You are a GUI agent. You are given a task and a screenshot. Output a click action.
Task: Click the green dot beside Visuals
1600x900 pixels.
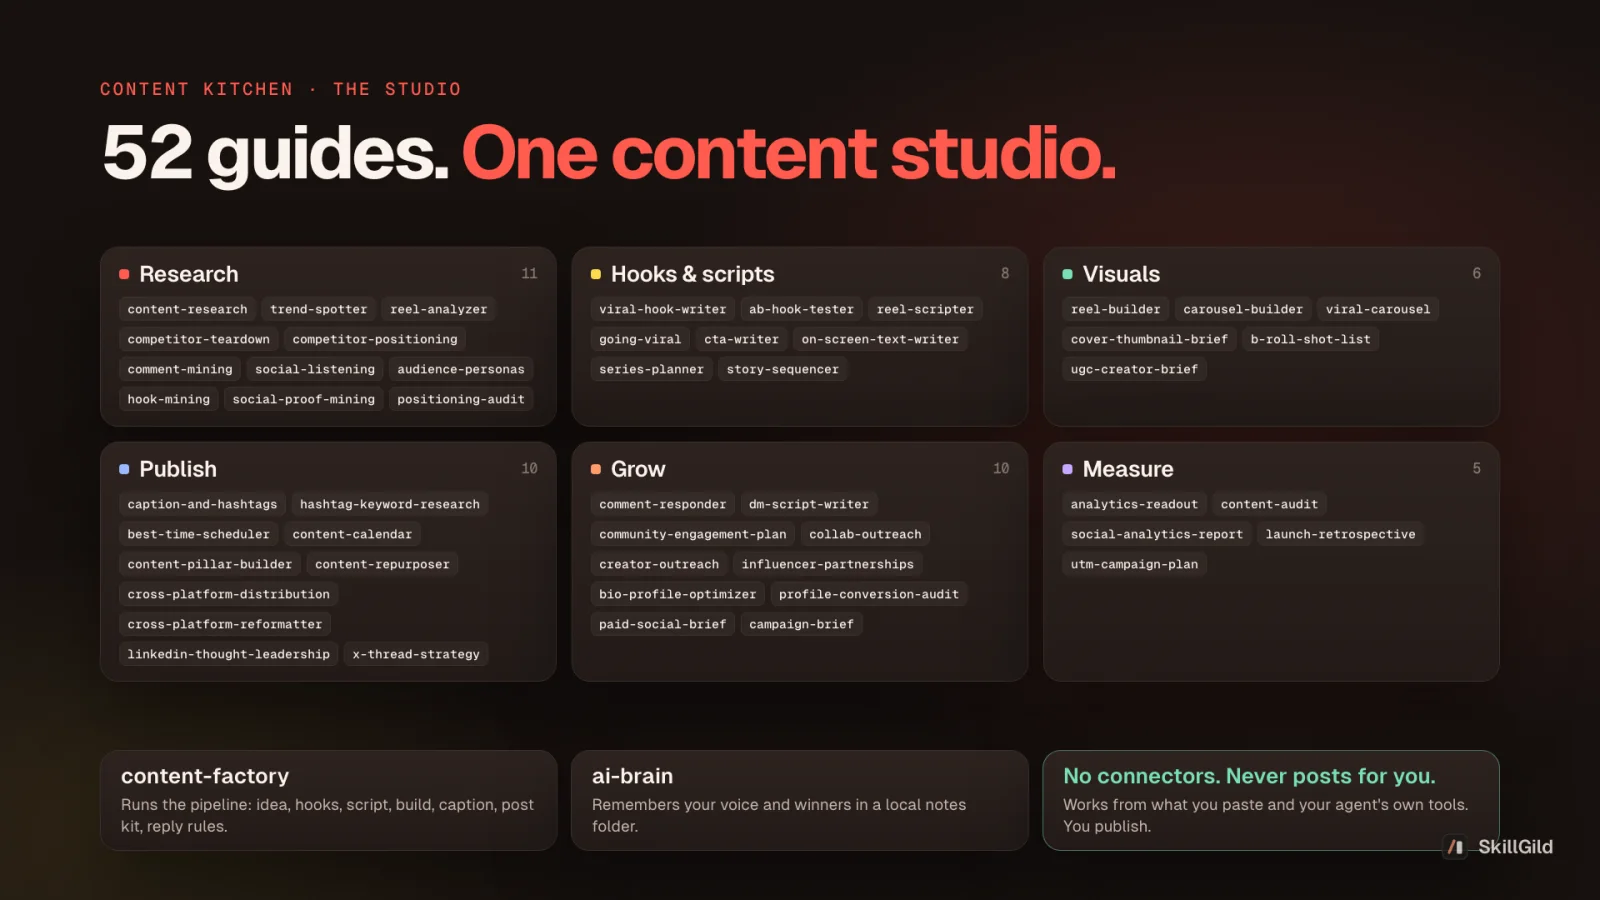tap(1067, 274)
